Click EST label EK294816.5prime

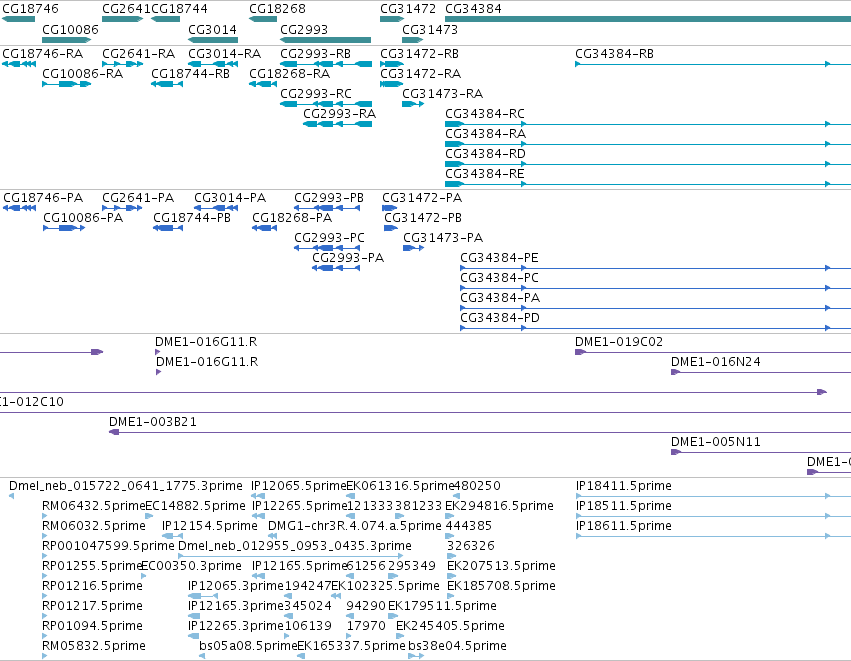pos(499,507)
